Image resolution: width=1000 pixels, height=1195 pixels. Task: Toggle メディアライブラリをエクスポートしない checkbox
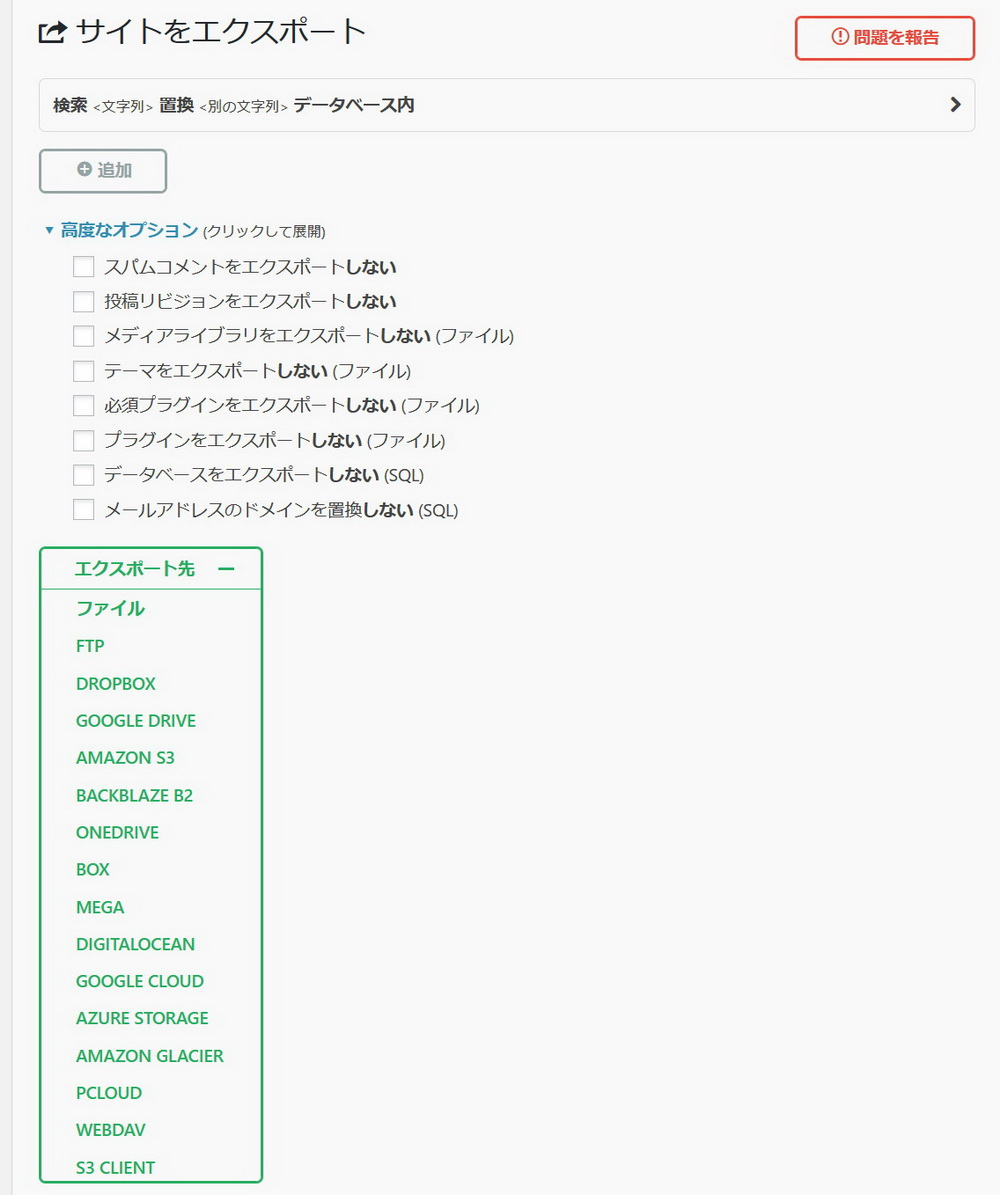click(84, 336)
